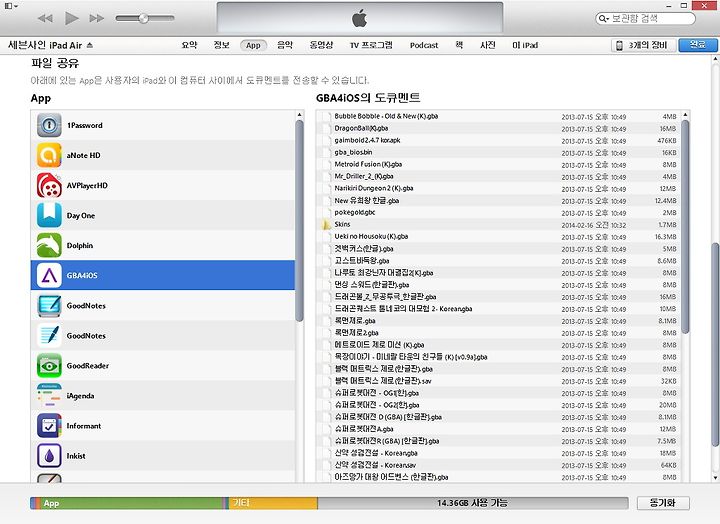Select 블랙 매트릭스 제로(한글판).sav file
This screenshot has width=720, height=524.
point(498,381)
